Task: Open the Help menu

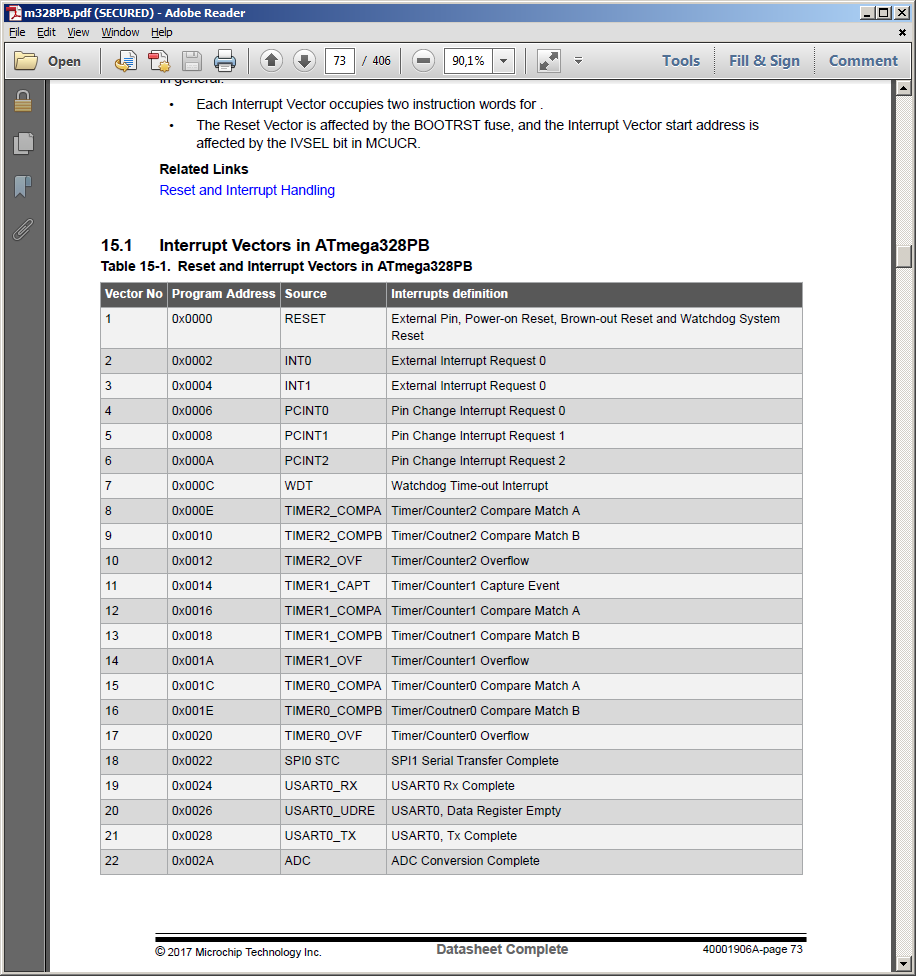Action: click(161, 32)
